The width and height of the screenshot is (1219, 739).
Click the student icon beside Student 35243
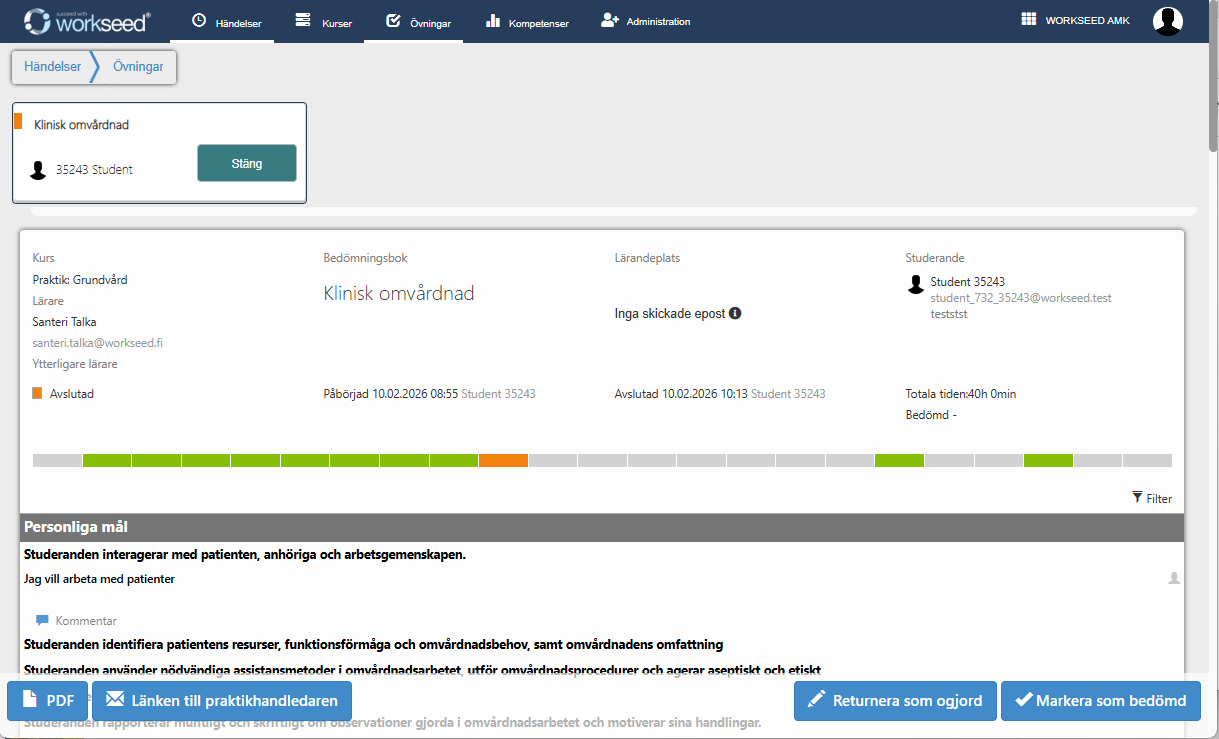click(x=915, y=285)
